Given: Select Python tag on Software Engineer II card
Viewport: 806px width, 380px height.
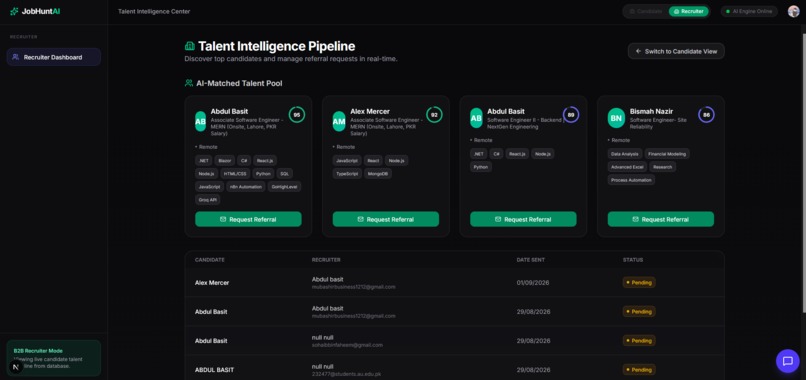Looking at the screenshot, I should (481, 167).
